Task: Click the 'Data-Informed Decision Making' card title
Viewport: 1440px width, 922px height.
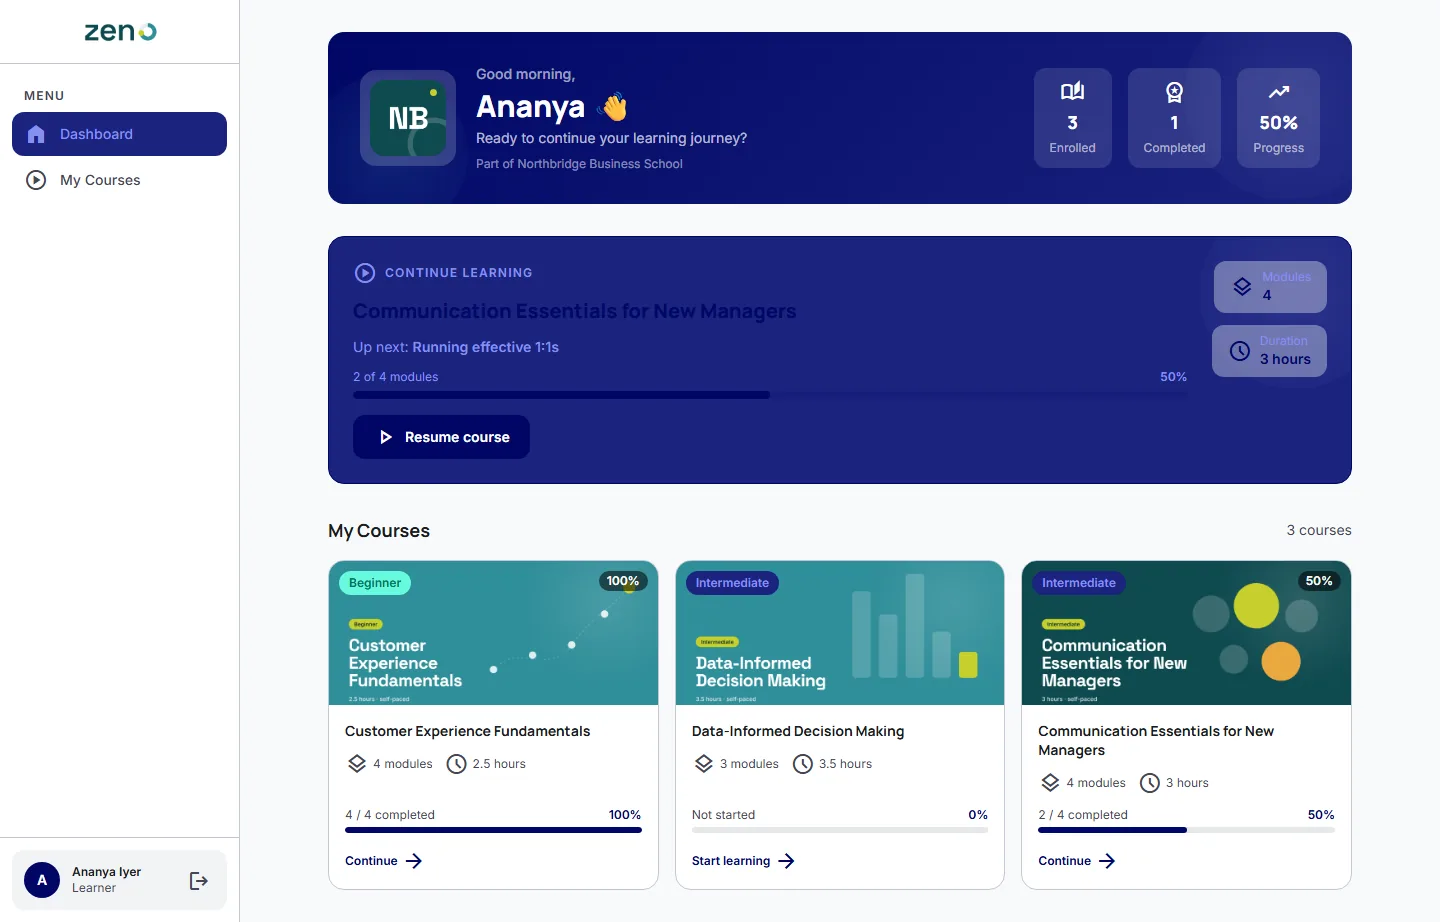Action: pos(798,731)
